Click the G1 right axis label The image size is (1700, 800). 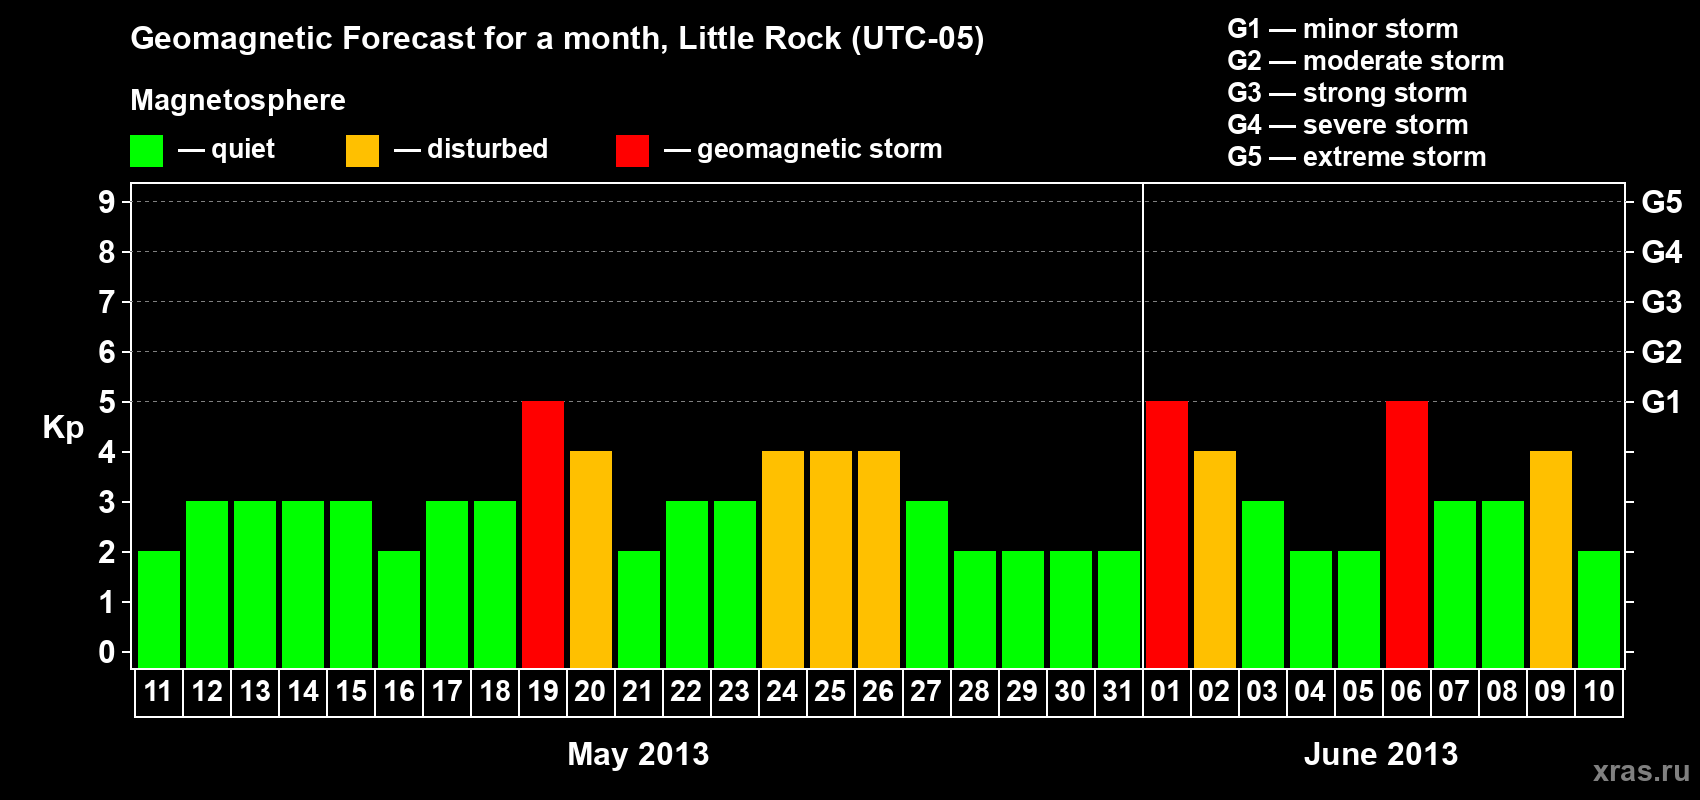1661,402
